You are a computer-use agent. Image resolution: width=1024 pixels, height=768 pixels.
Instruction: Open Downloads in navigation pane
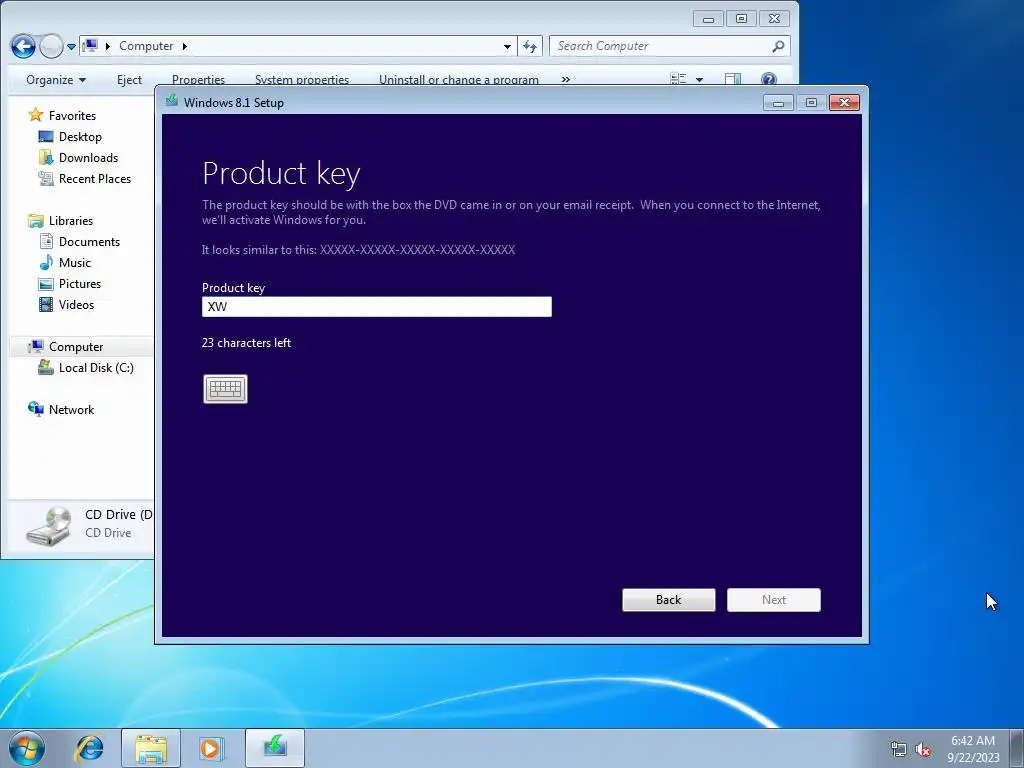(x=88, y=157)
